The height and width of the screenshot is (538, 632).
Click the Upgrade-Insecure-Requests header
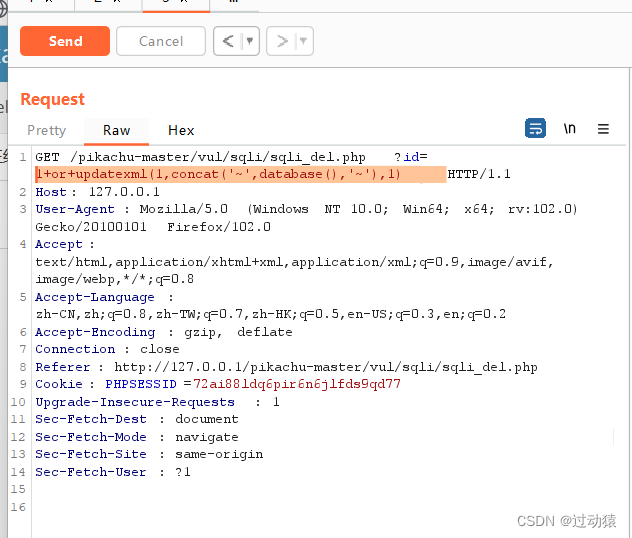135,402
